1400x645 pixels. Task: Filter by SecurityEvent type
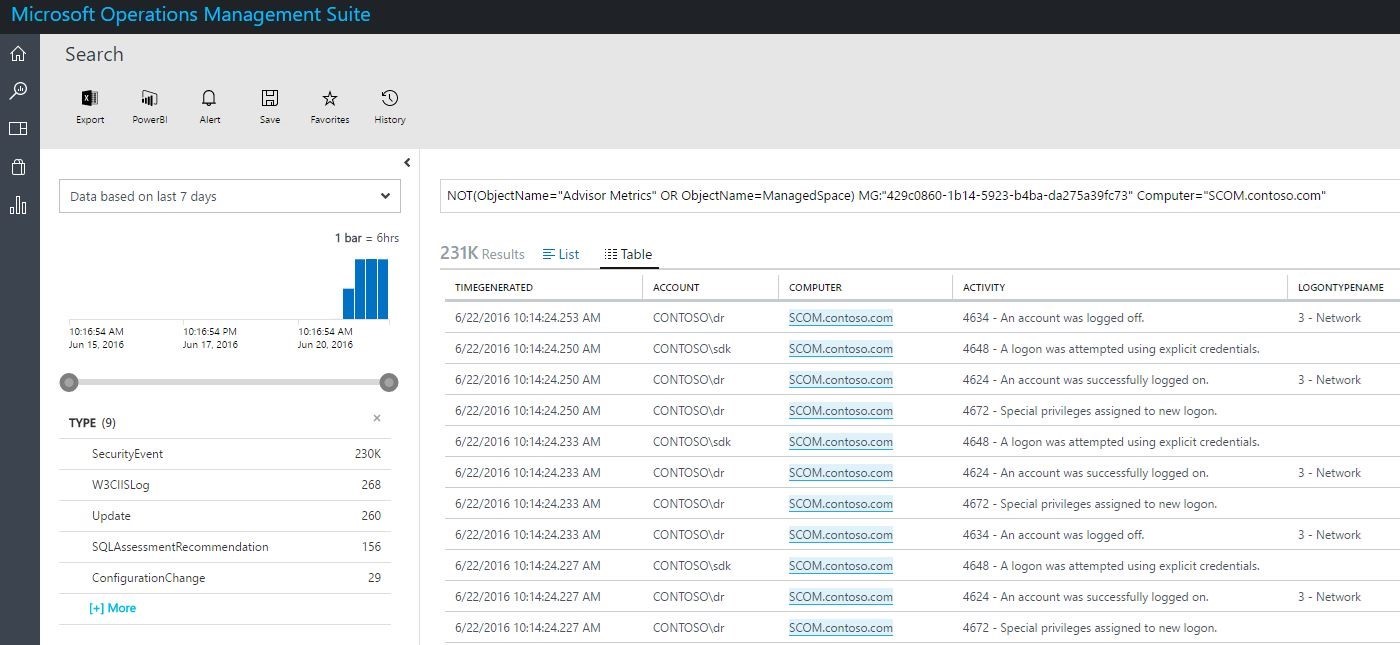click(127, 454)
